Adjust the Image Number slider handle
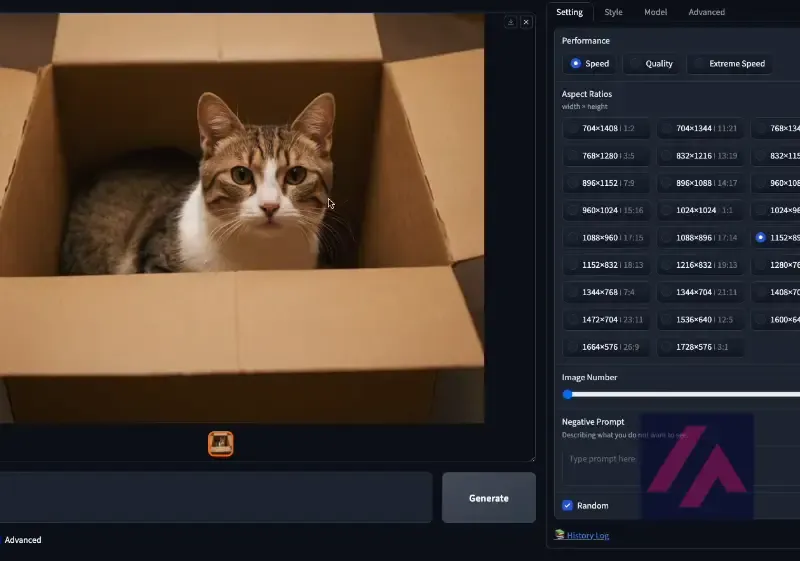 (x=567, y=394)
